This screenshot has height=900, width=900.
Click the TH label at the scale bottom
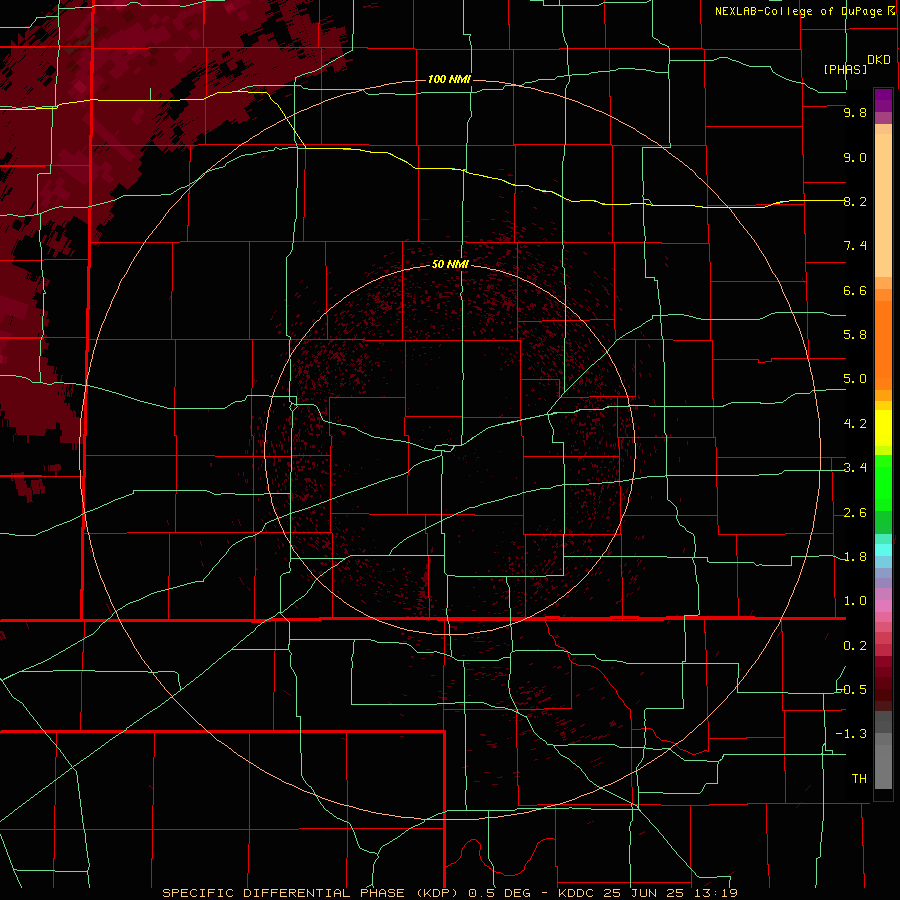tap(859, 778)
